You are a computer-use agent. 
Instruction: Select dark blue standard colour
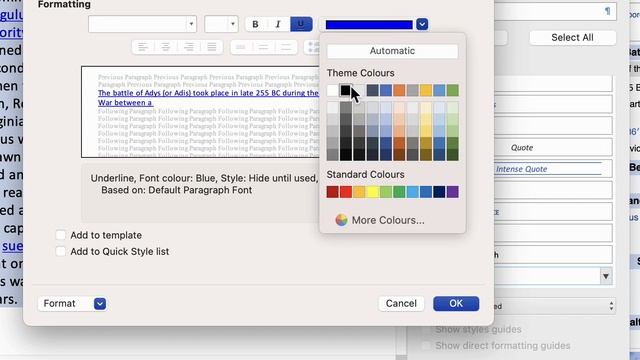pos(439,192)
